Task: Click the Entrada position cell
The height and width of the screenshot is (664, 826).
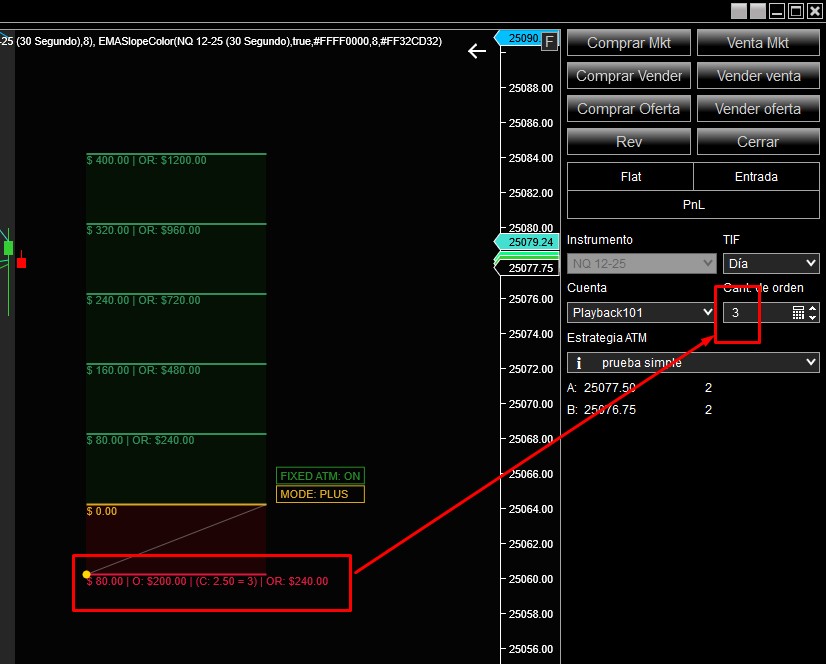Action: pos(756,177)
